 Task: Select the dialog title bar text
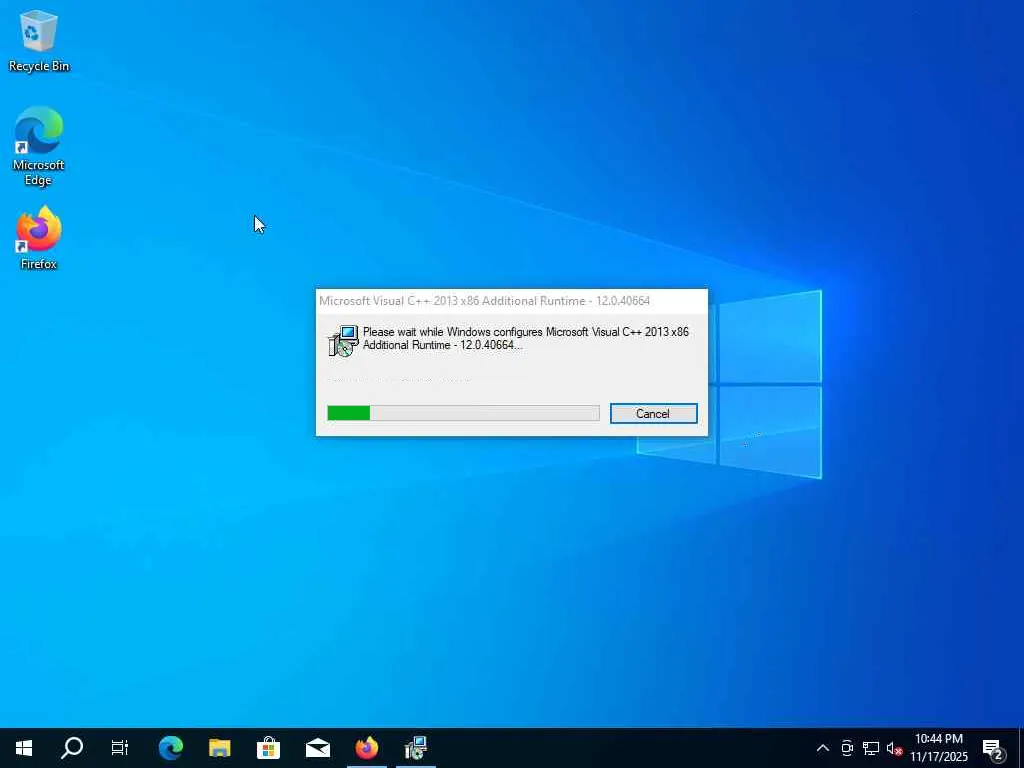click(484, 301)
